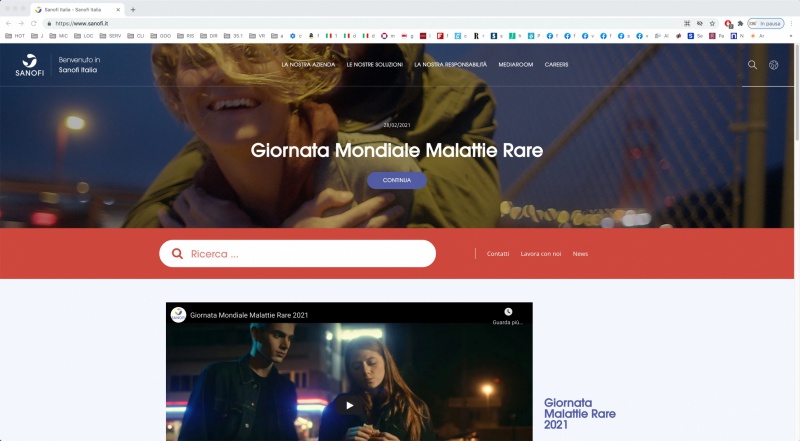Viewport: 800px width, 441px height.
Task: Click the Watch later clock icon on video
Action: coord(508,313)
